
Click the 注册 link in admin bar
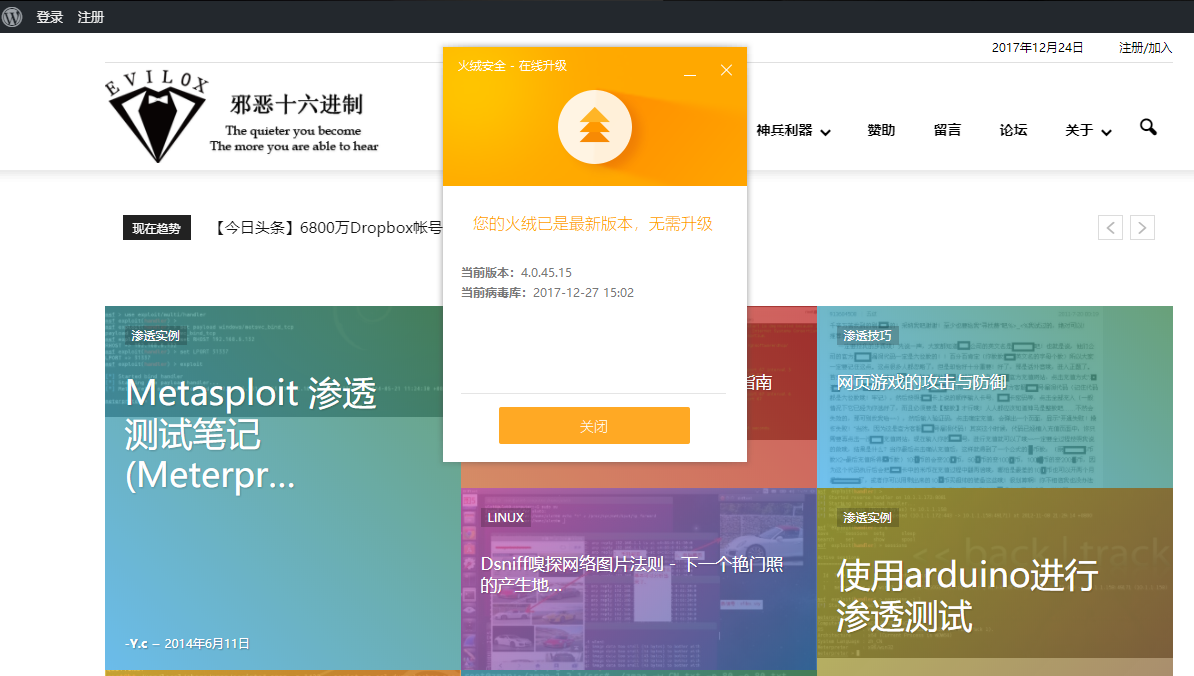pyautogui.click(x=91, y=17)
